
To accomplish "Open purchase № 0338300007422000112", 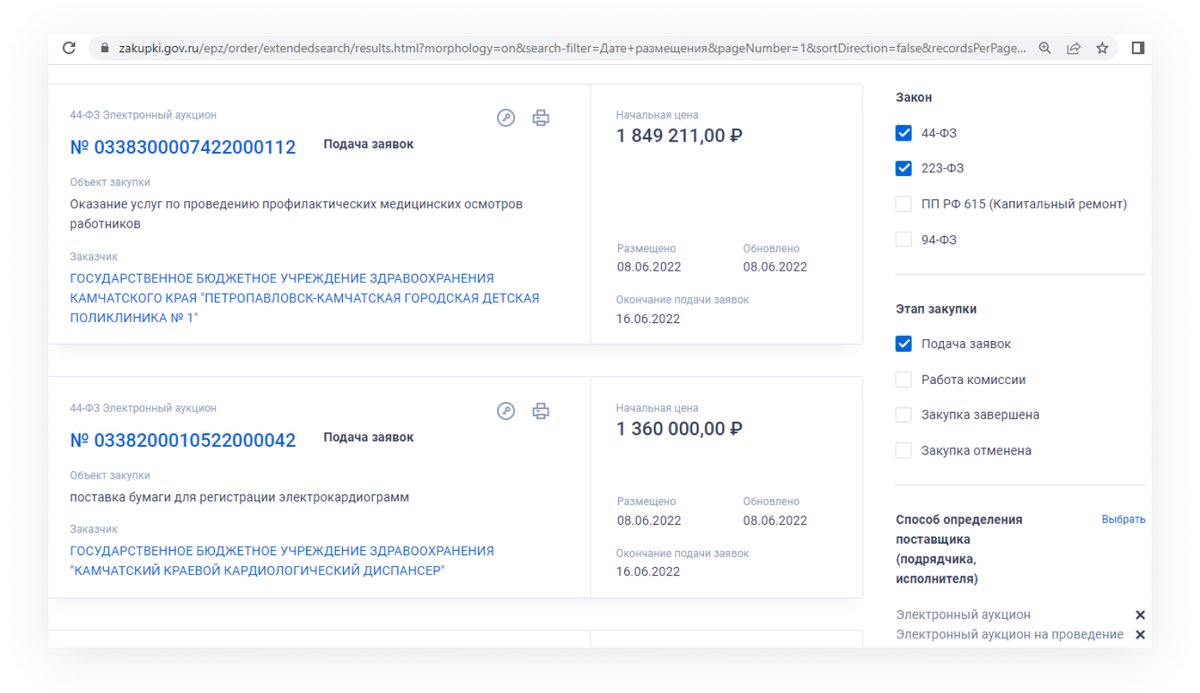I will pyautogui.click(x=183, y=147).
